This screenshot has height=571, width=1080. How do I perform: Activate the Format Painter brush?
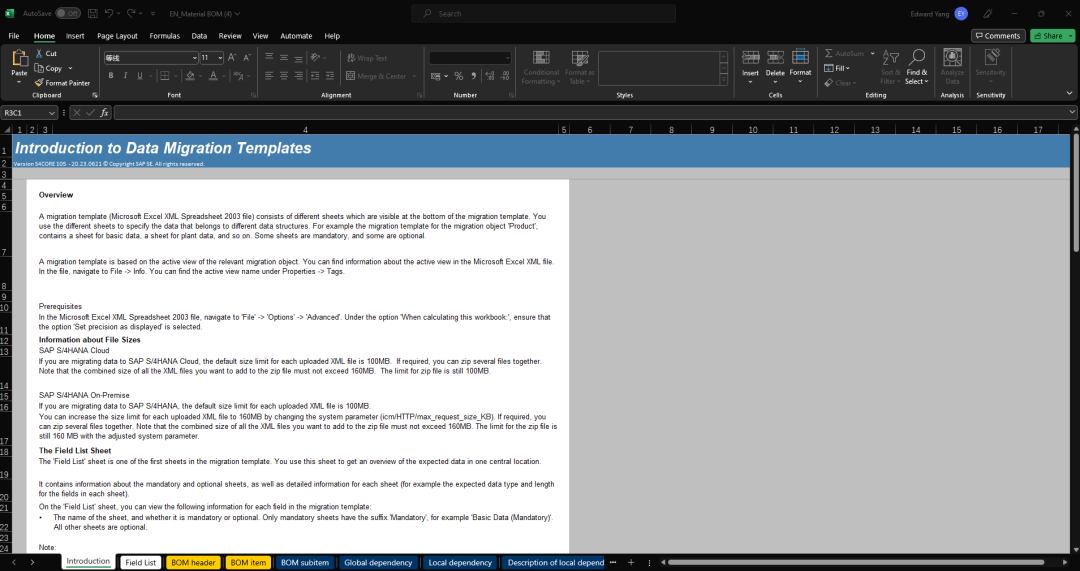(x=63, y=83)
